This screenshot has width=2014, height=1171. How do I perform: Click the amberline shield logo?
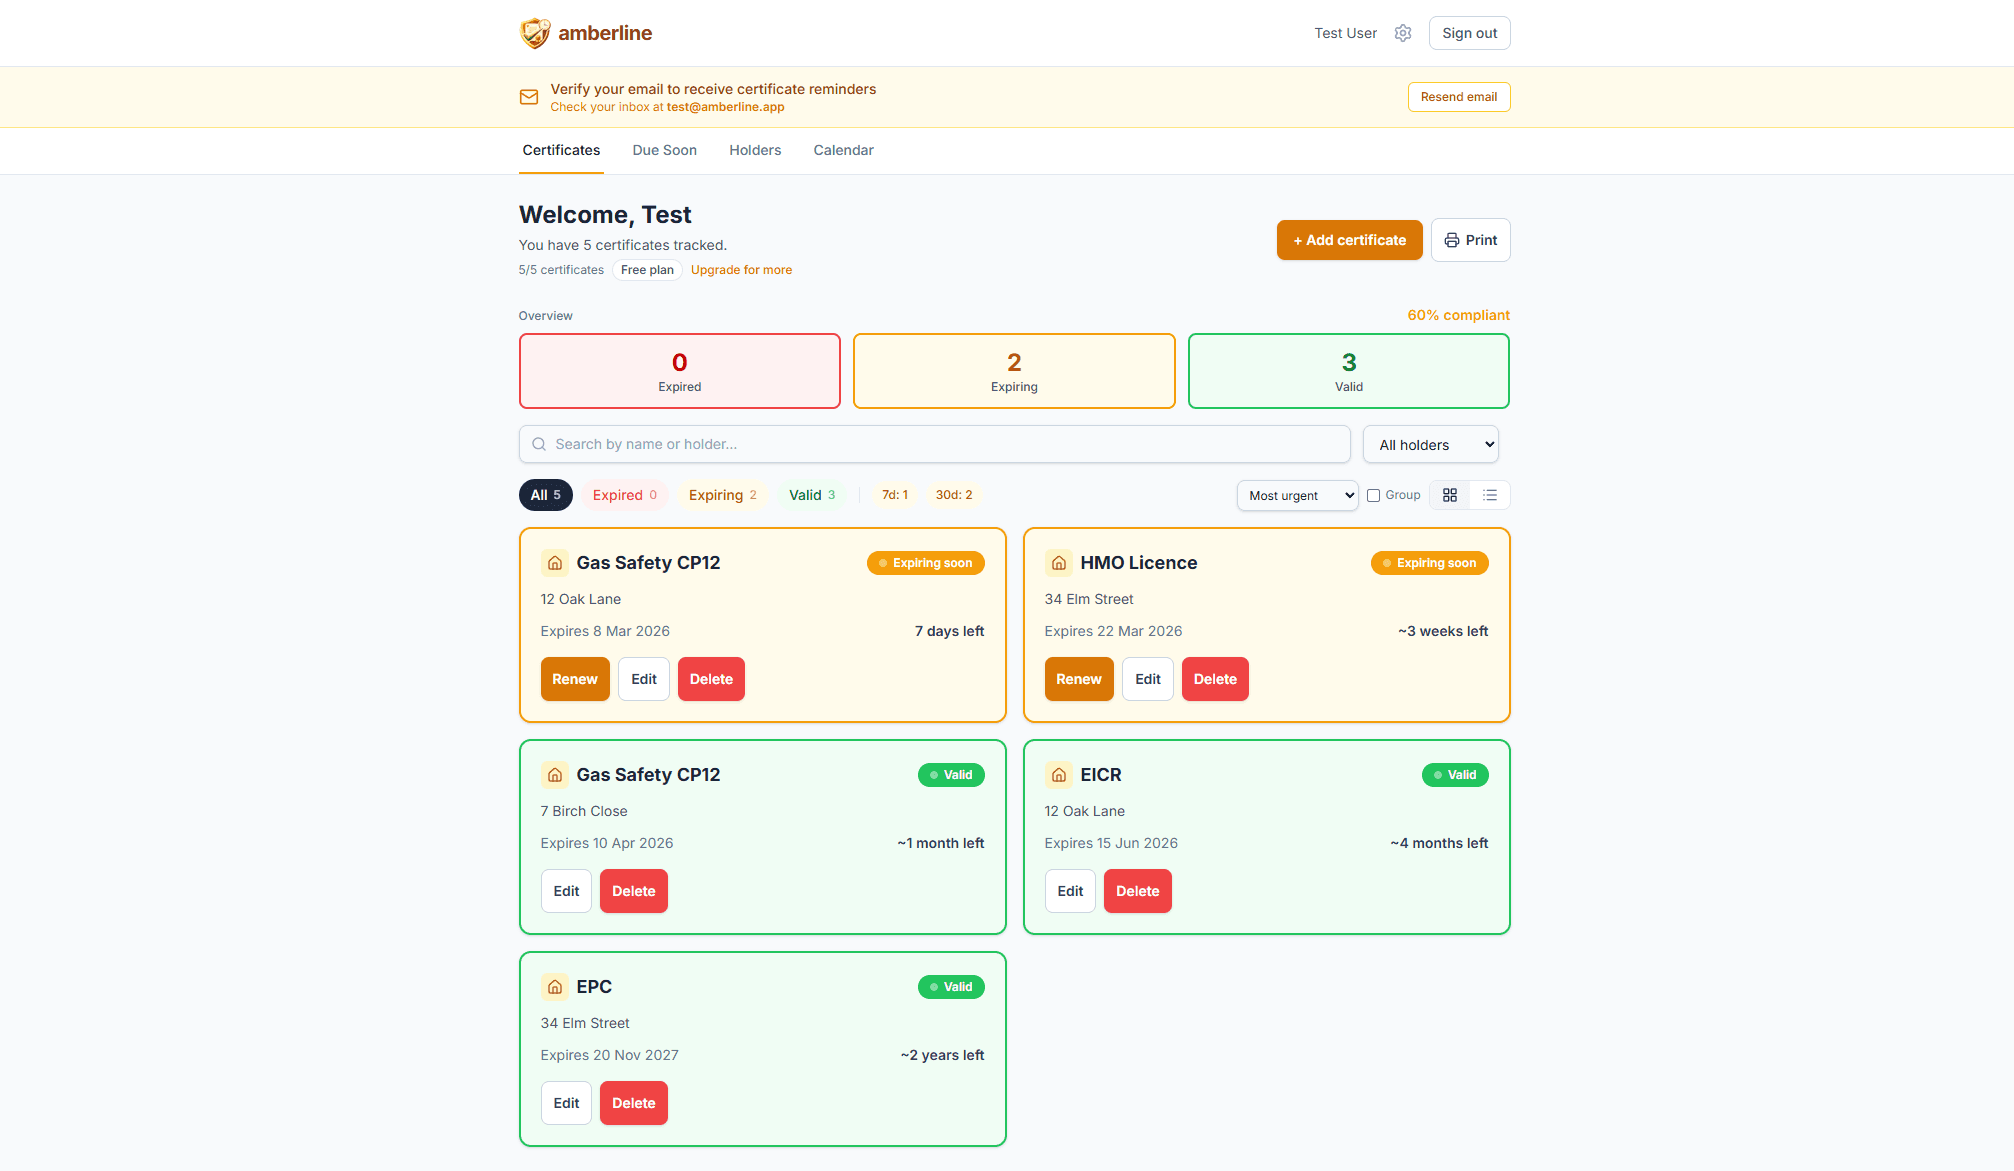tap(535, 33)
